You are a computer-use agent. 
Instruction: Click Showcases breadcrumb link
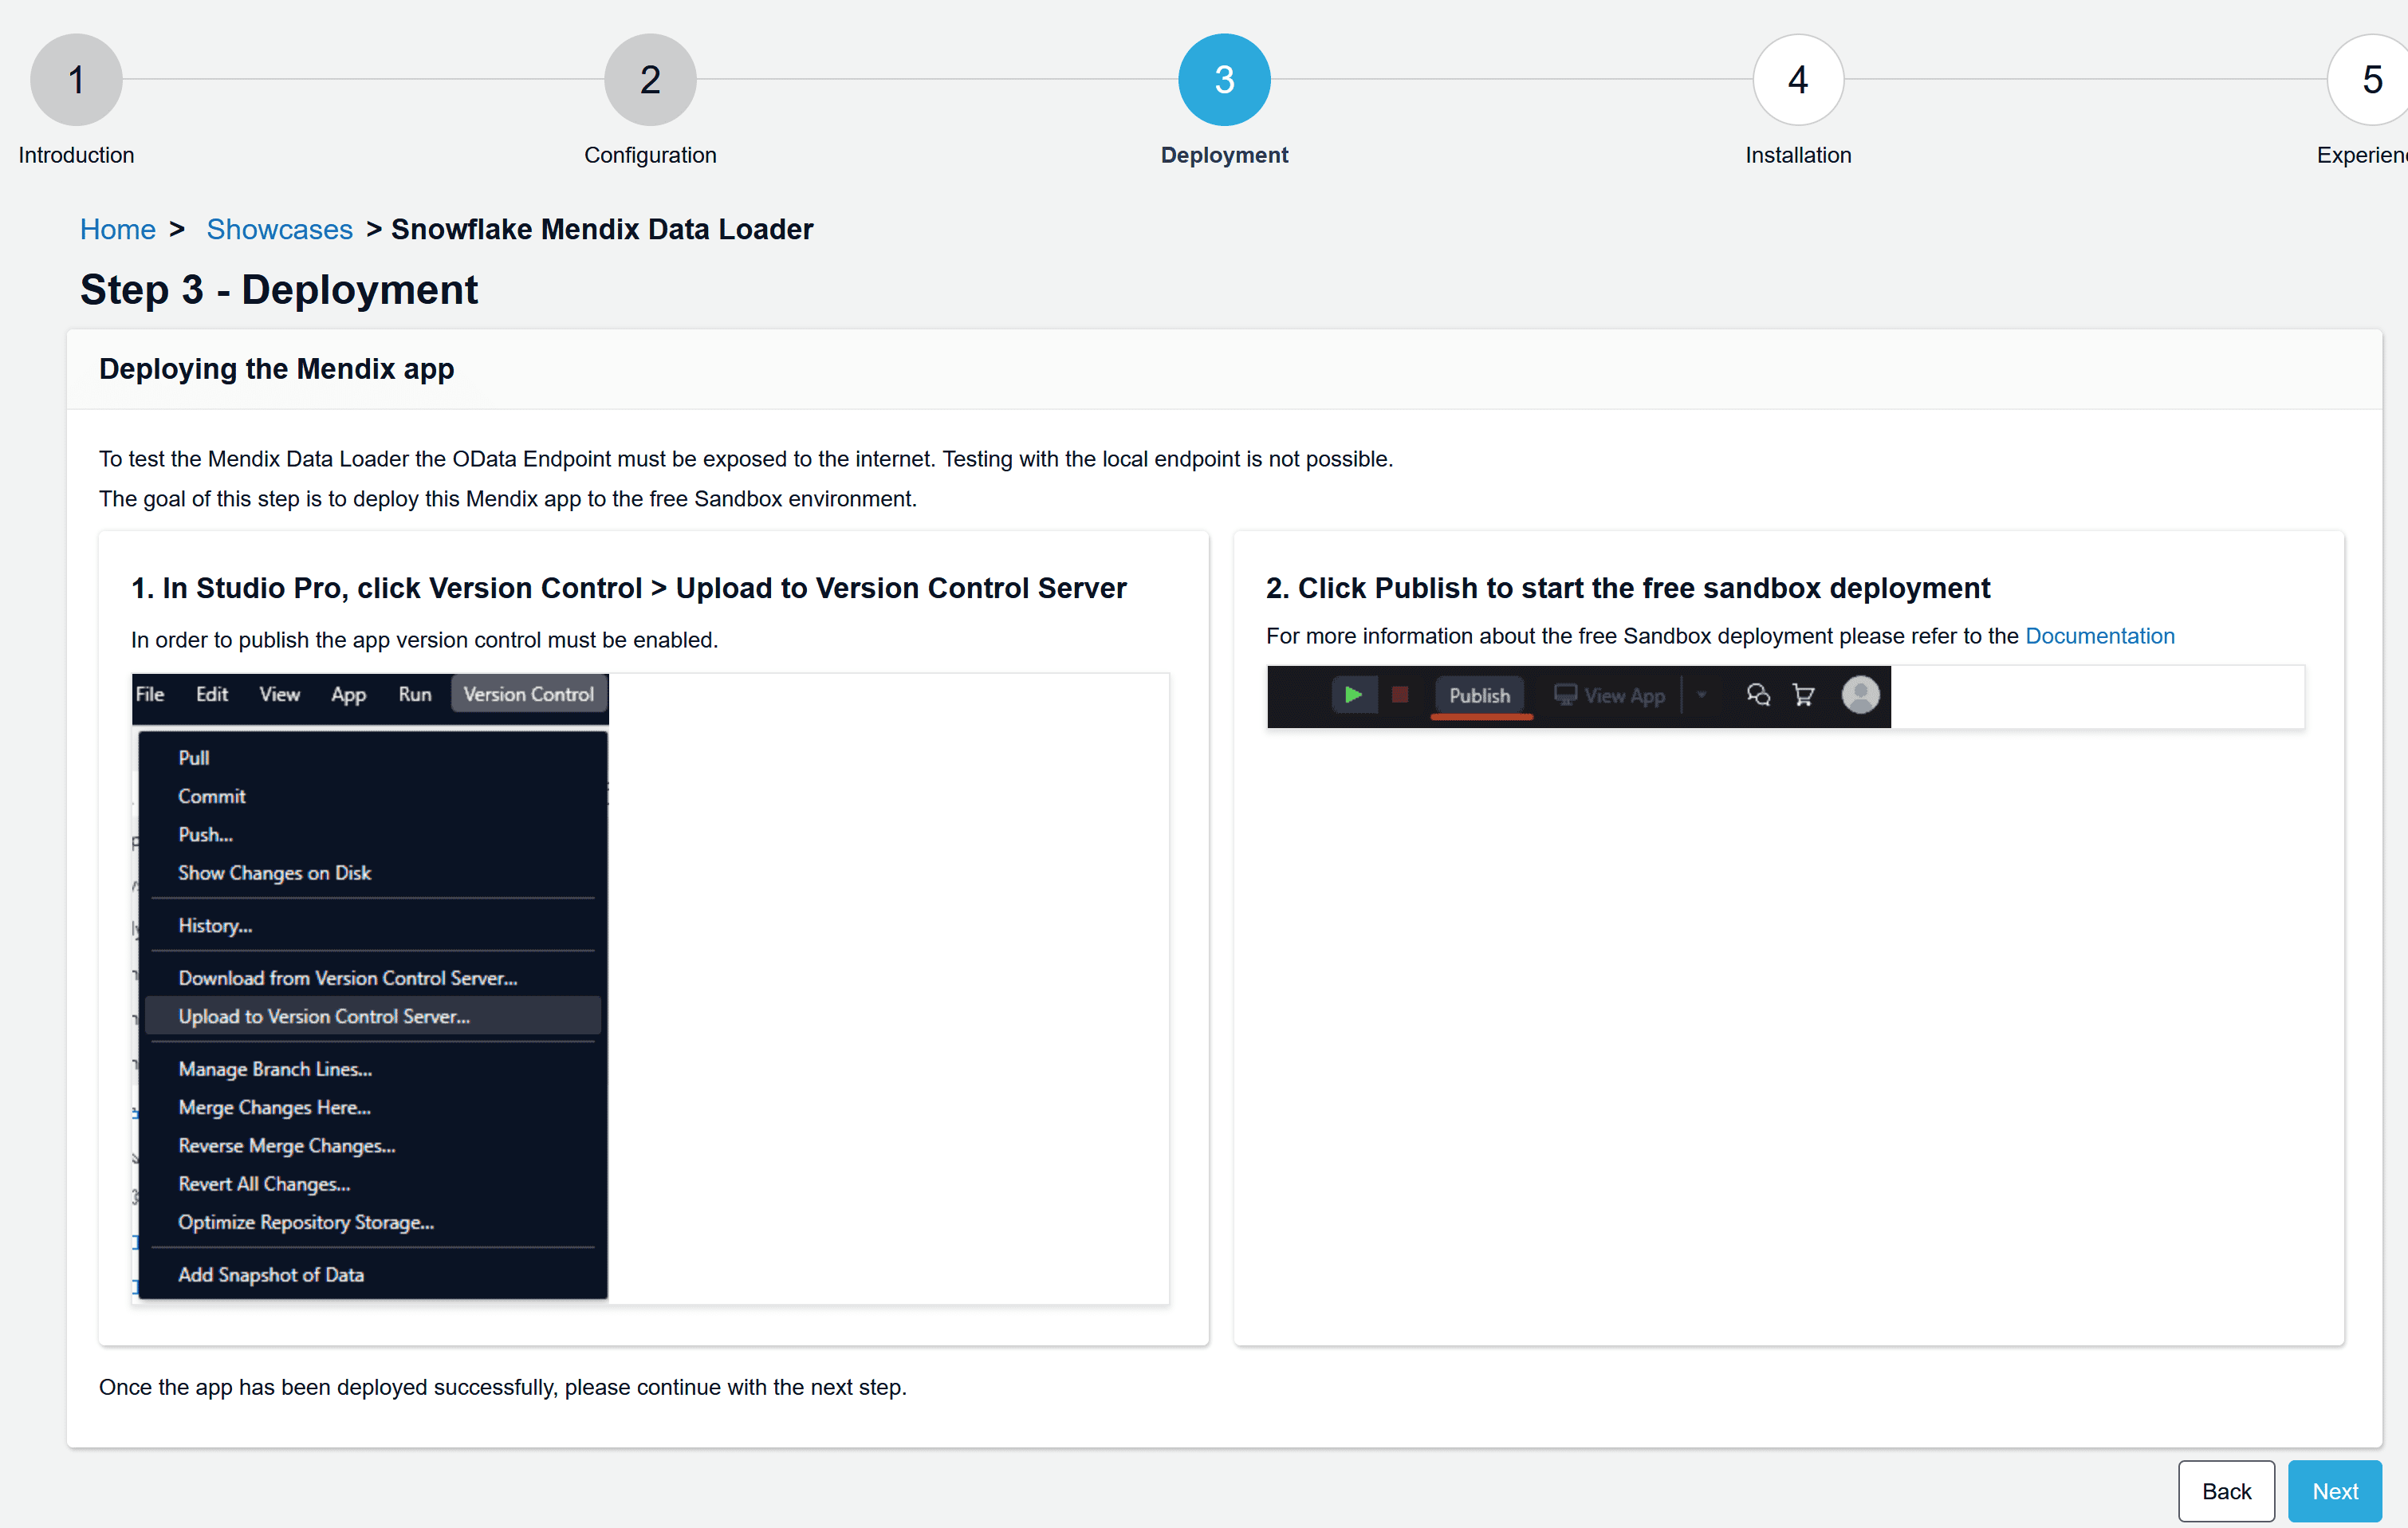coord(279,228)
